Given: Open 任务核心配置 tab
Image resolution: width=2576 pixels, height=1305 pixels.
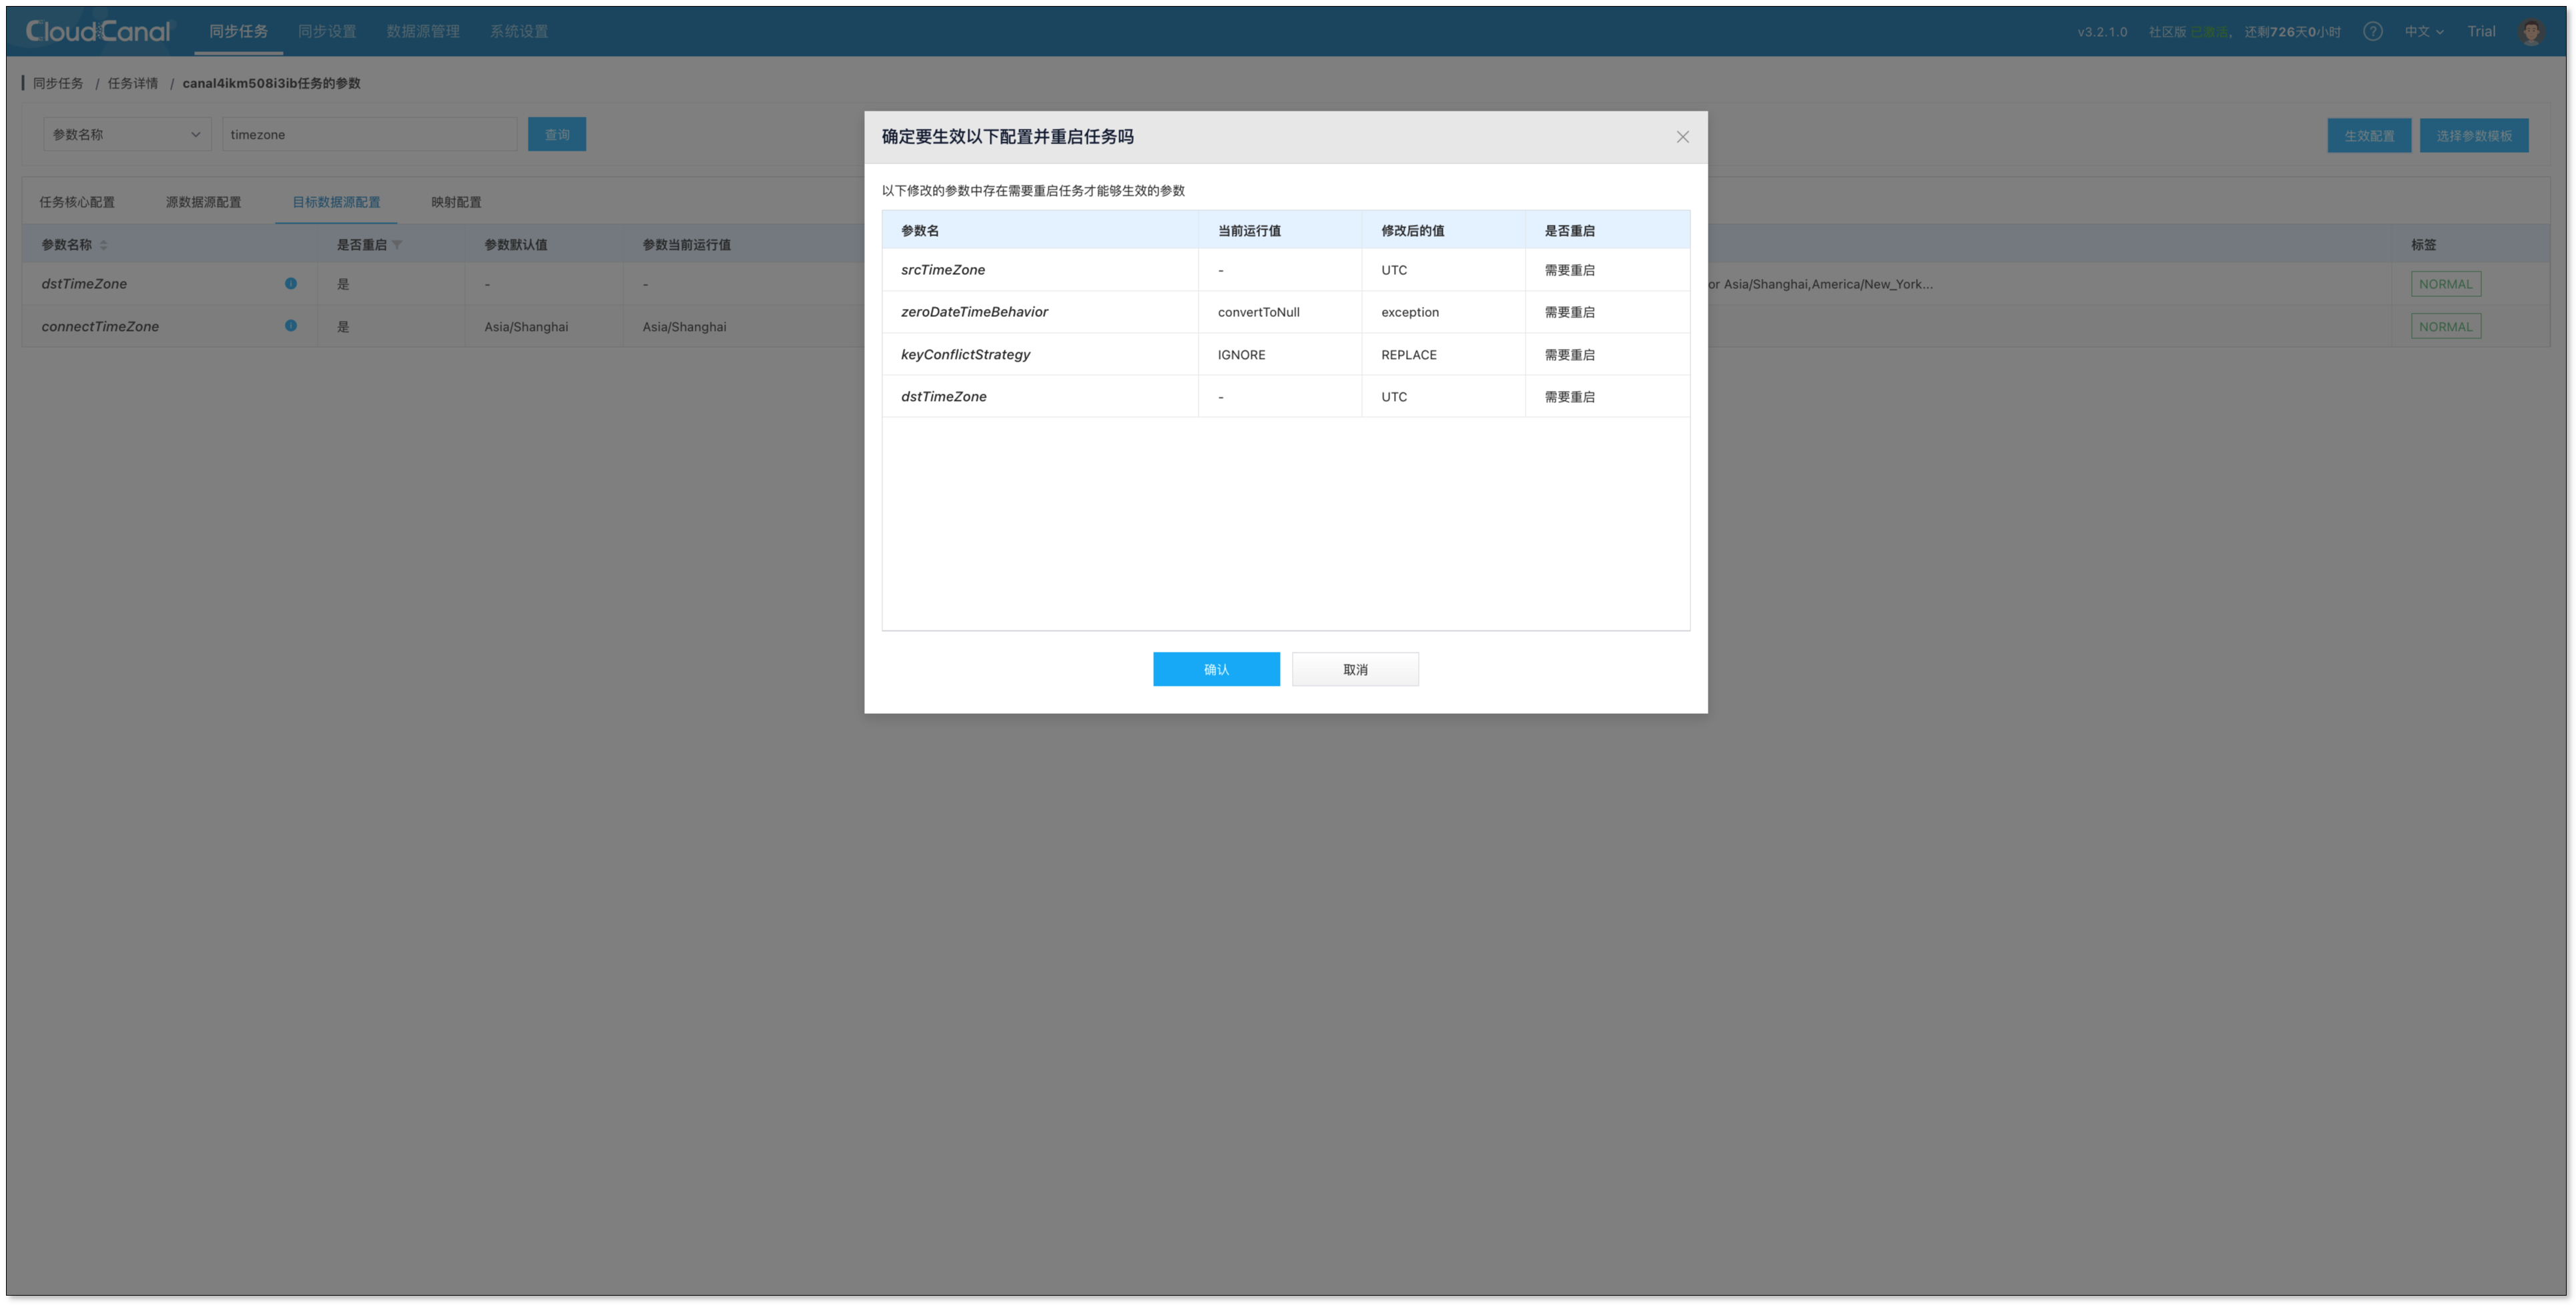Looking at the screenshot, I should (77, 202).
